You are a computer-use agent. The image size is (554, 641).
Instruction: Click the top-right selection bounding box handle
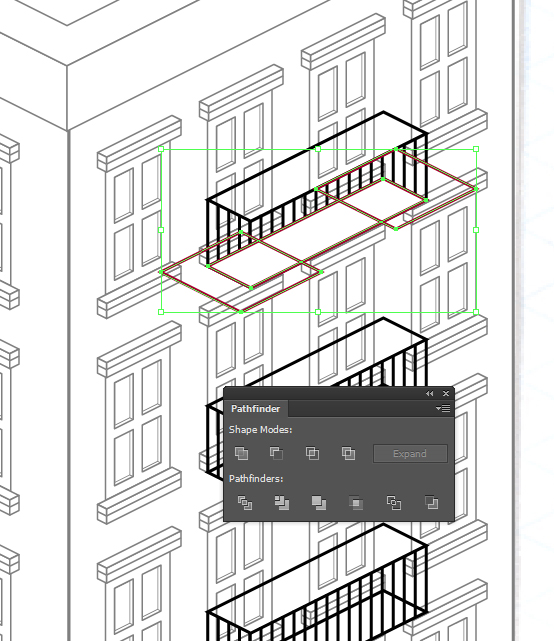pos(476,149)
